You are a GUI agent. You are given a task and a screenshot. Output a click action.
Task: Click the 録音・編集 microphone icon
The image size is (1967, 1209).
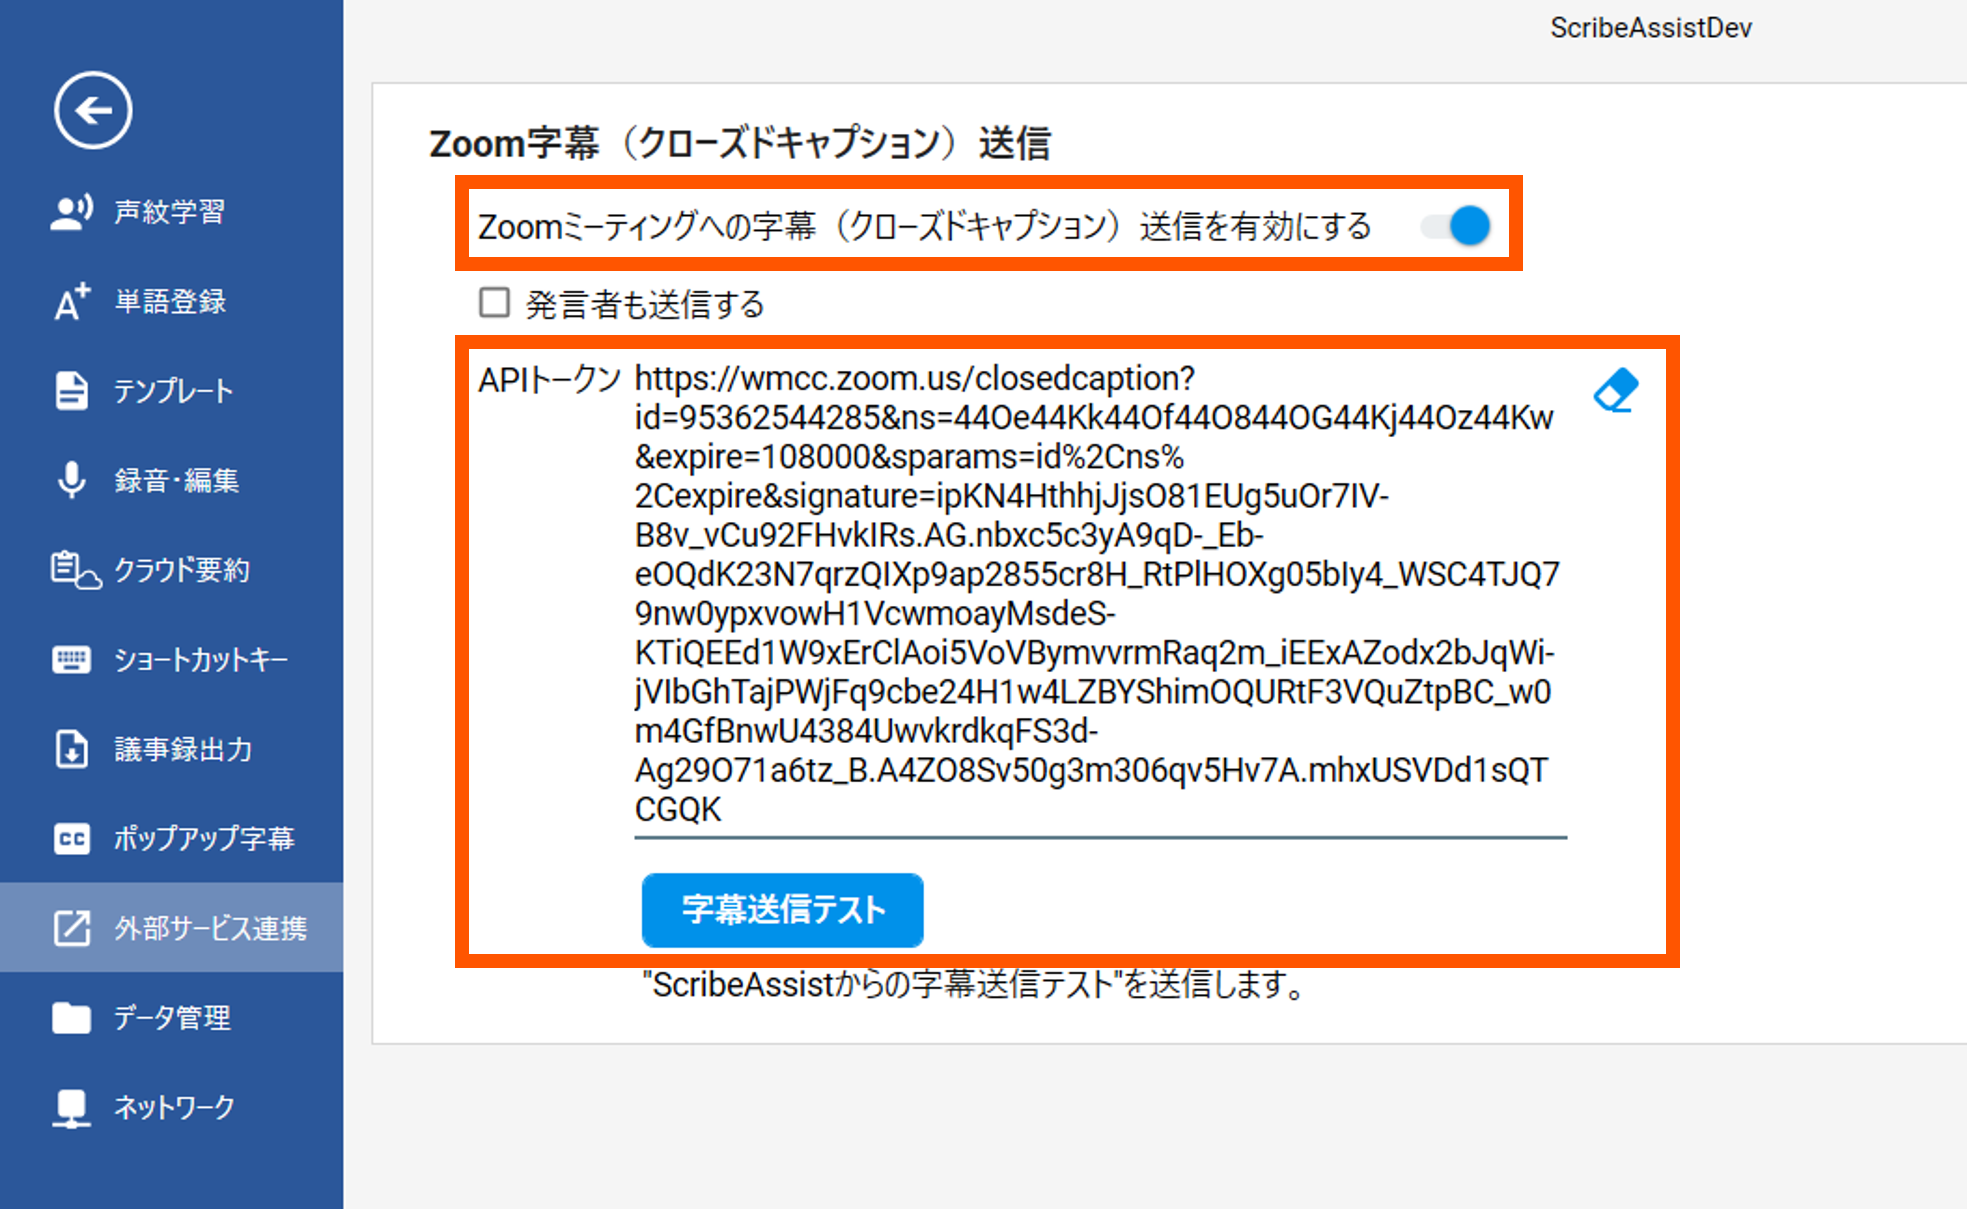coord(71,480)
